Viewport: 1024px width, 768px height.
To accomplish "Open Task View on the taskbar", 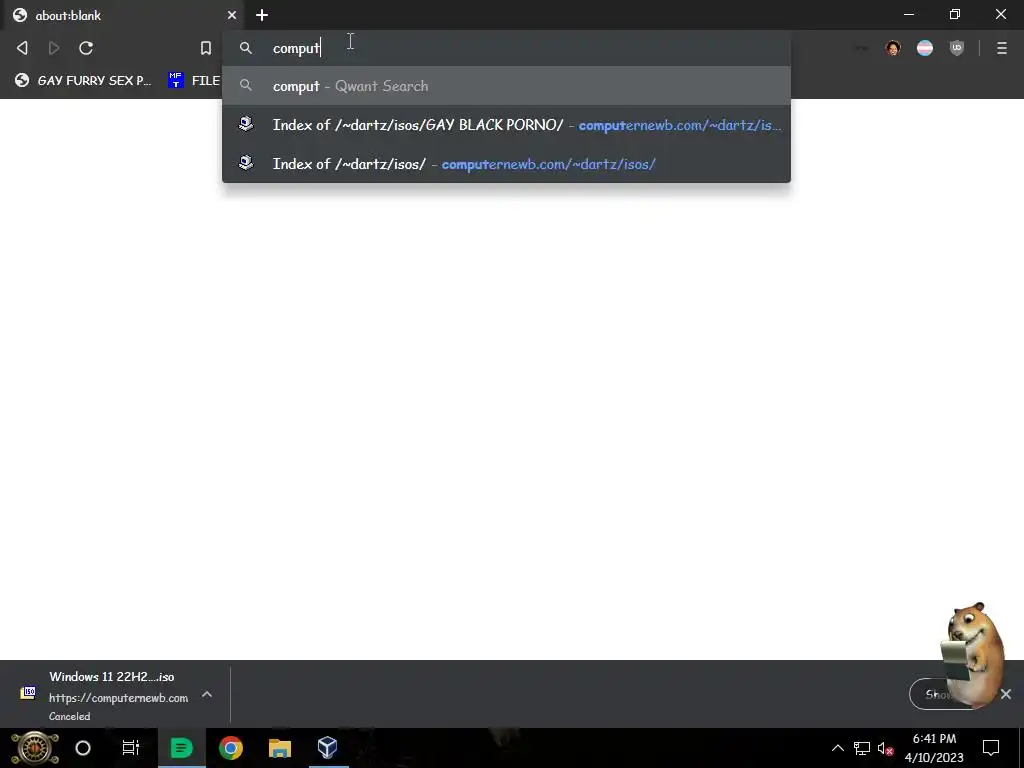I will pos(131,748).
